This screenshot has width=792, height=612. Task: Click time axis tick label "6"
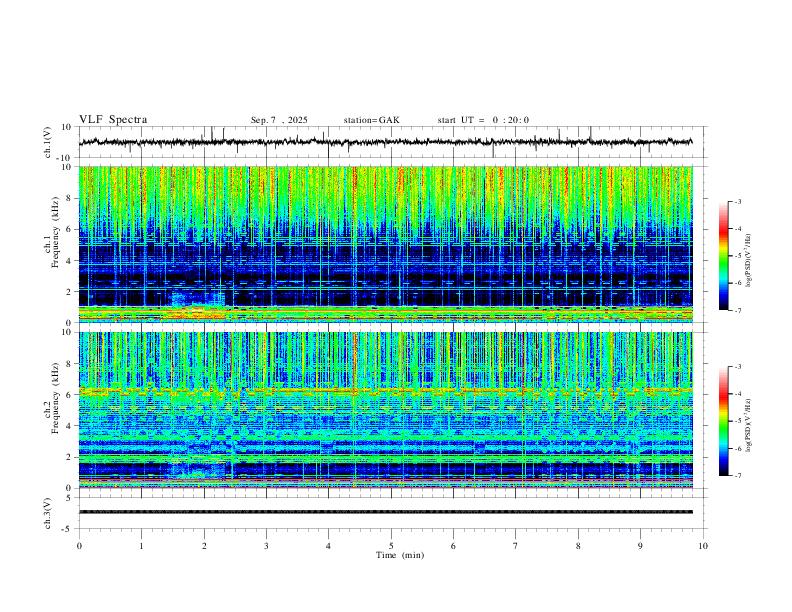click(453, 546)
